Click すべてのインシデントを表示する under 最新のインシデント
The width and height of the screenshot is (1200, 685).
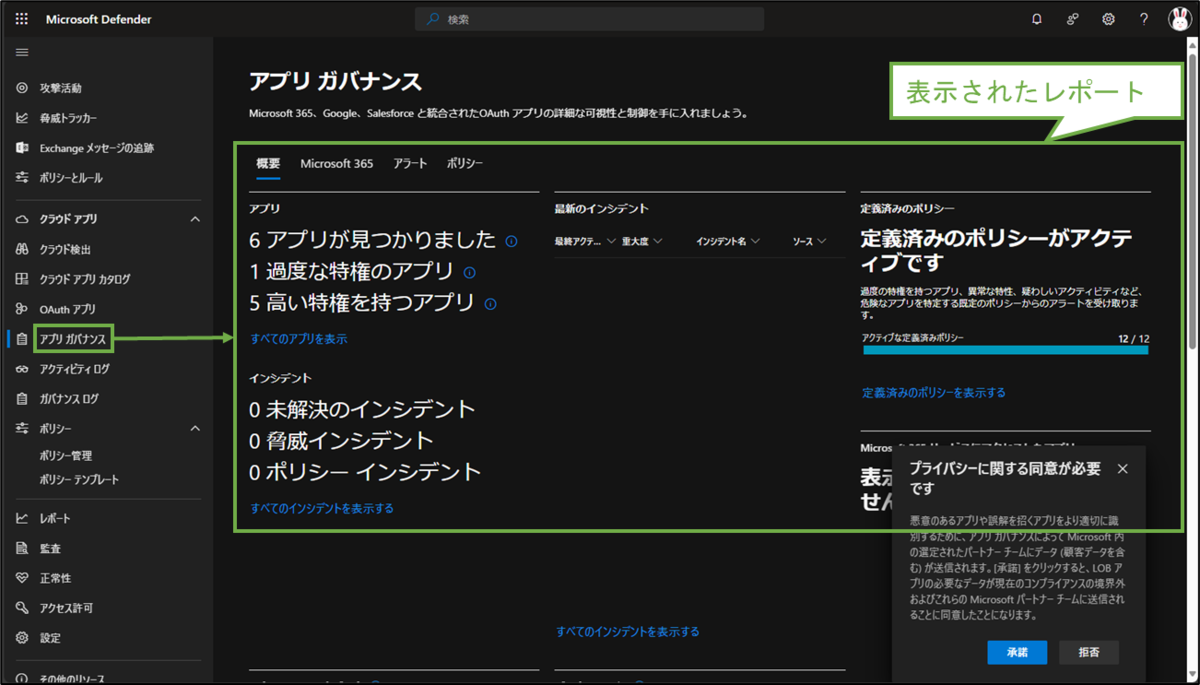[x=628, y=632]
